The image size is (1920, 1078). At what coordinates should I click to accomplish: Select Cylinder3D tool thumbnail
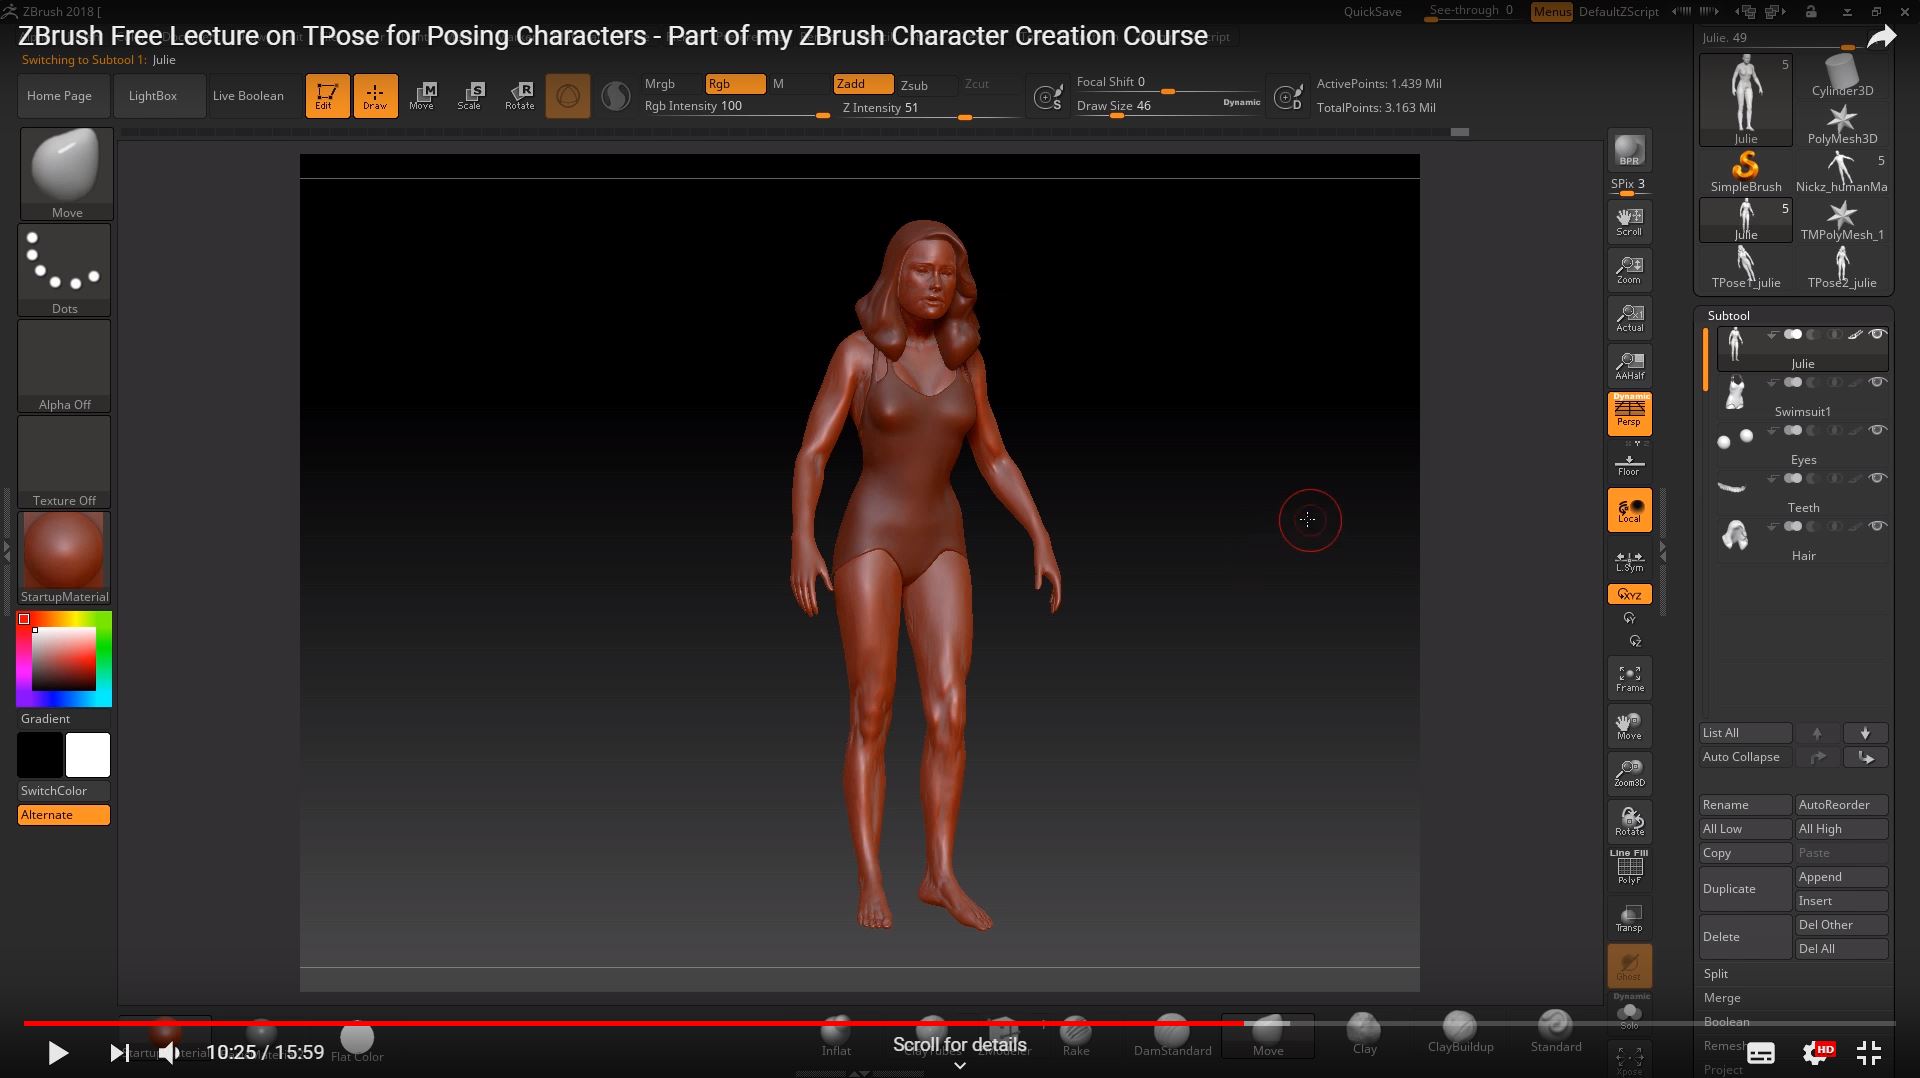(x=1842, y=76)
